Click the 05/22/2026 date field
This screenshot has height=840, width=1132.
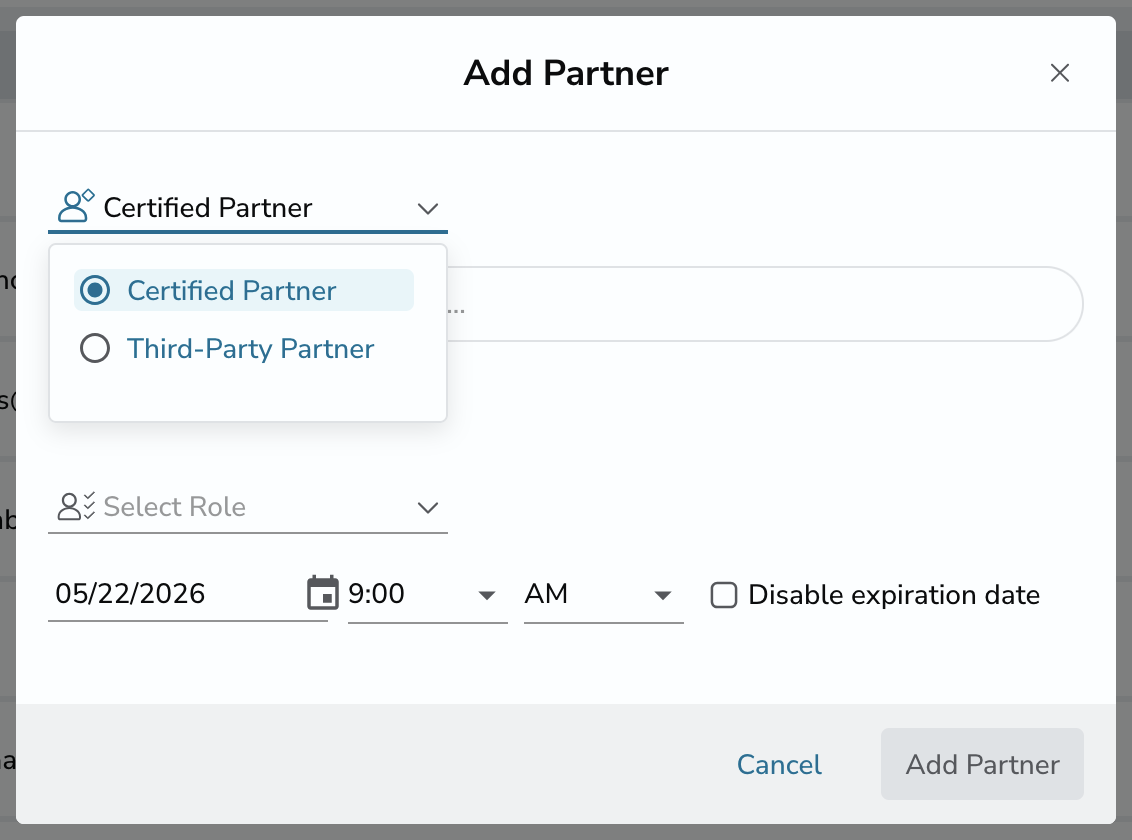pos(177,594)
